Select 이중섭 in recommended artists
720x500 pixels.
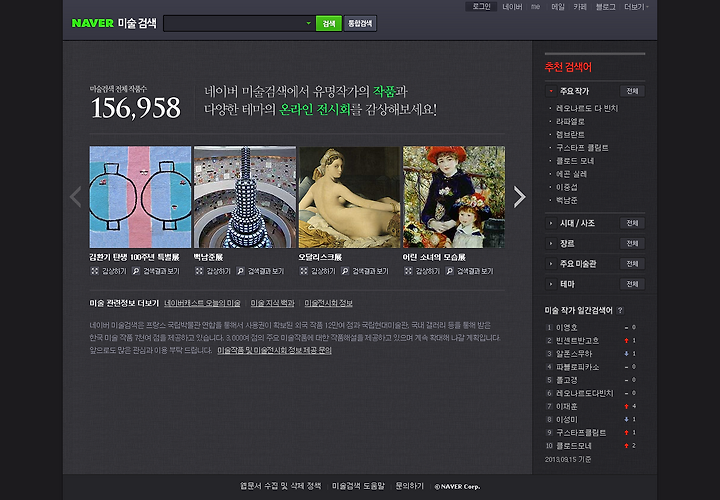(567, 187)
